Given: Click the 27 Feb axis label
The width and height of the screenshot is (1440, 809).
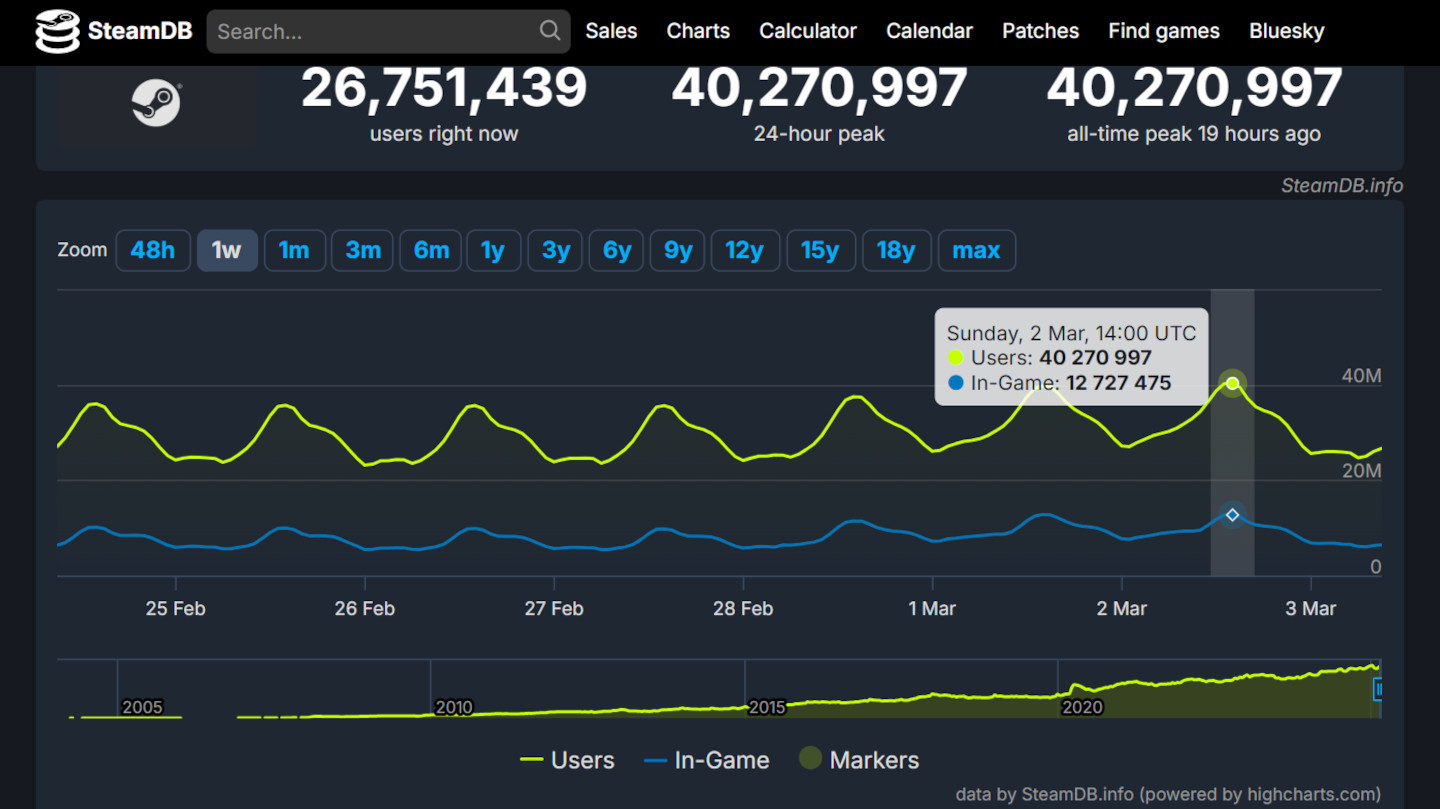Looking at the screenshot, I should pos(554,608).
